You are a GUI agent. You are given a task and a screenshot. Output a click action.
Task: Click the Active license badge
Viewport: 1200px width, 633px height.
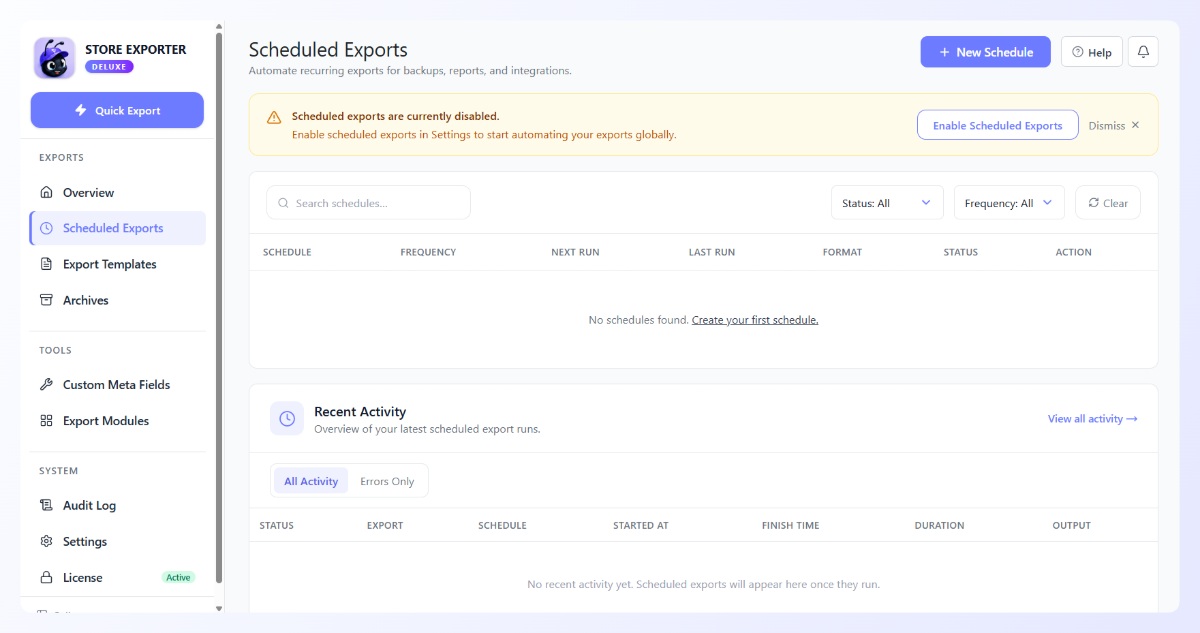[178, 577]
